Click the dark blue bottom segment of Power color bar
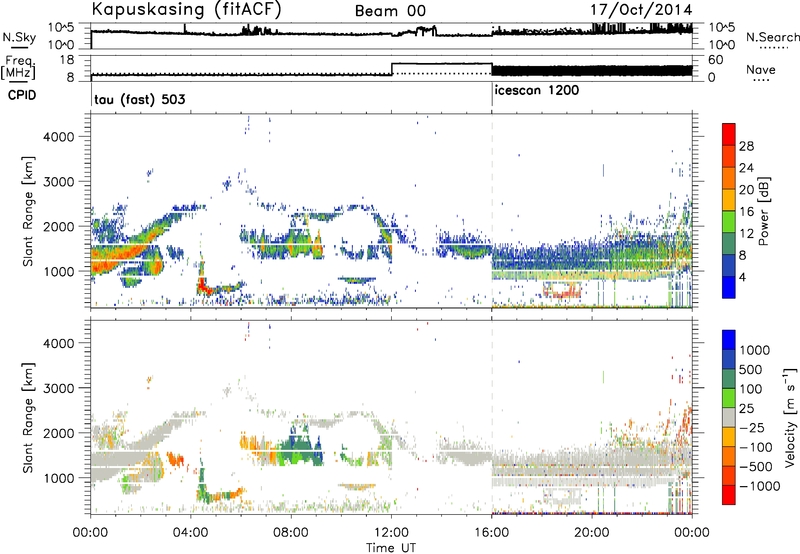Screen dimensions: 800x554 coord(729,287)
